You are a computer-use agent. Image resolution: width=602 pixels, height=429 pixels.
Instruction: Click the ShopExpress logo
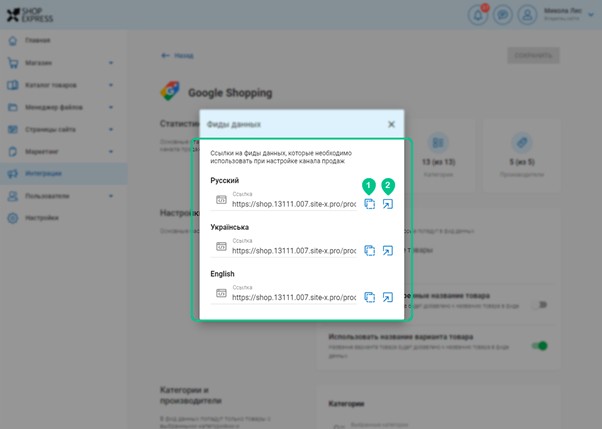29,15
